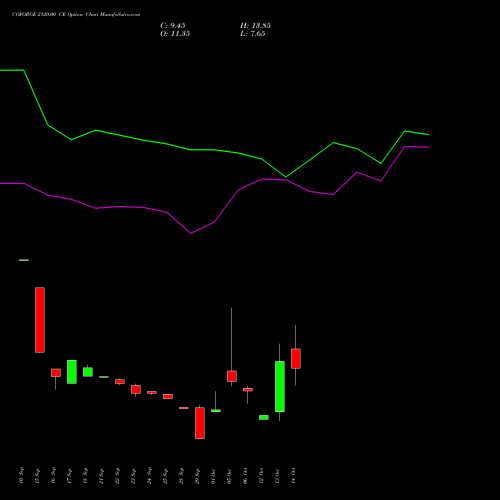Click the '01 Oct' date axis label

pos(214,476)
